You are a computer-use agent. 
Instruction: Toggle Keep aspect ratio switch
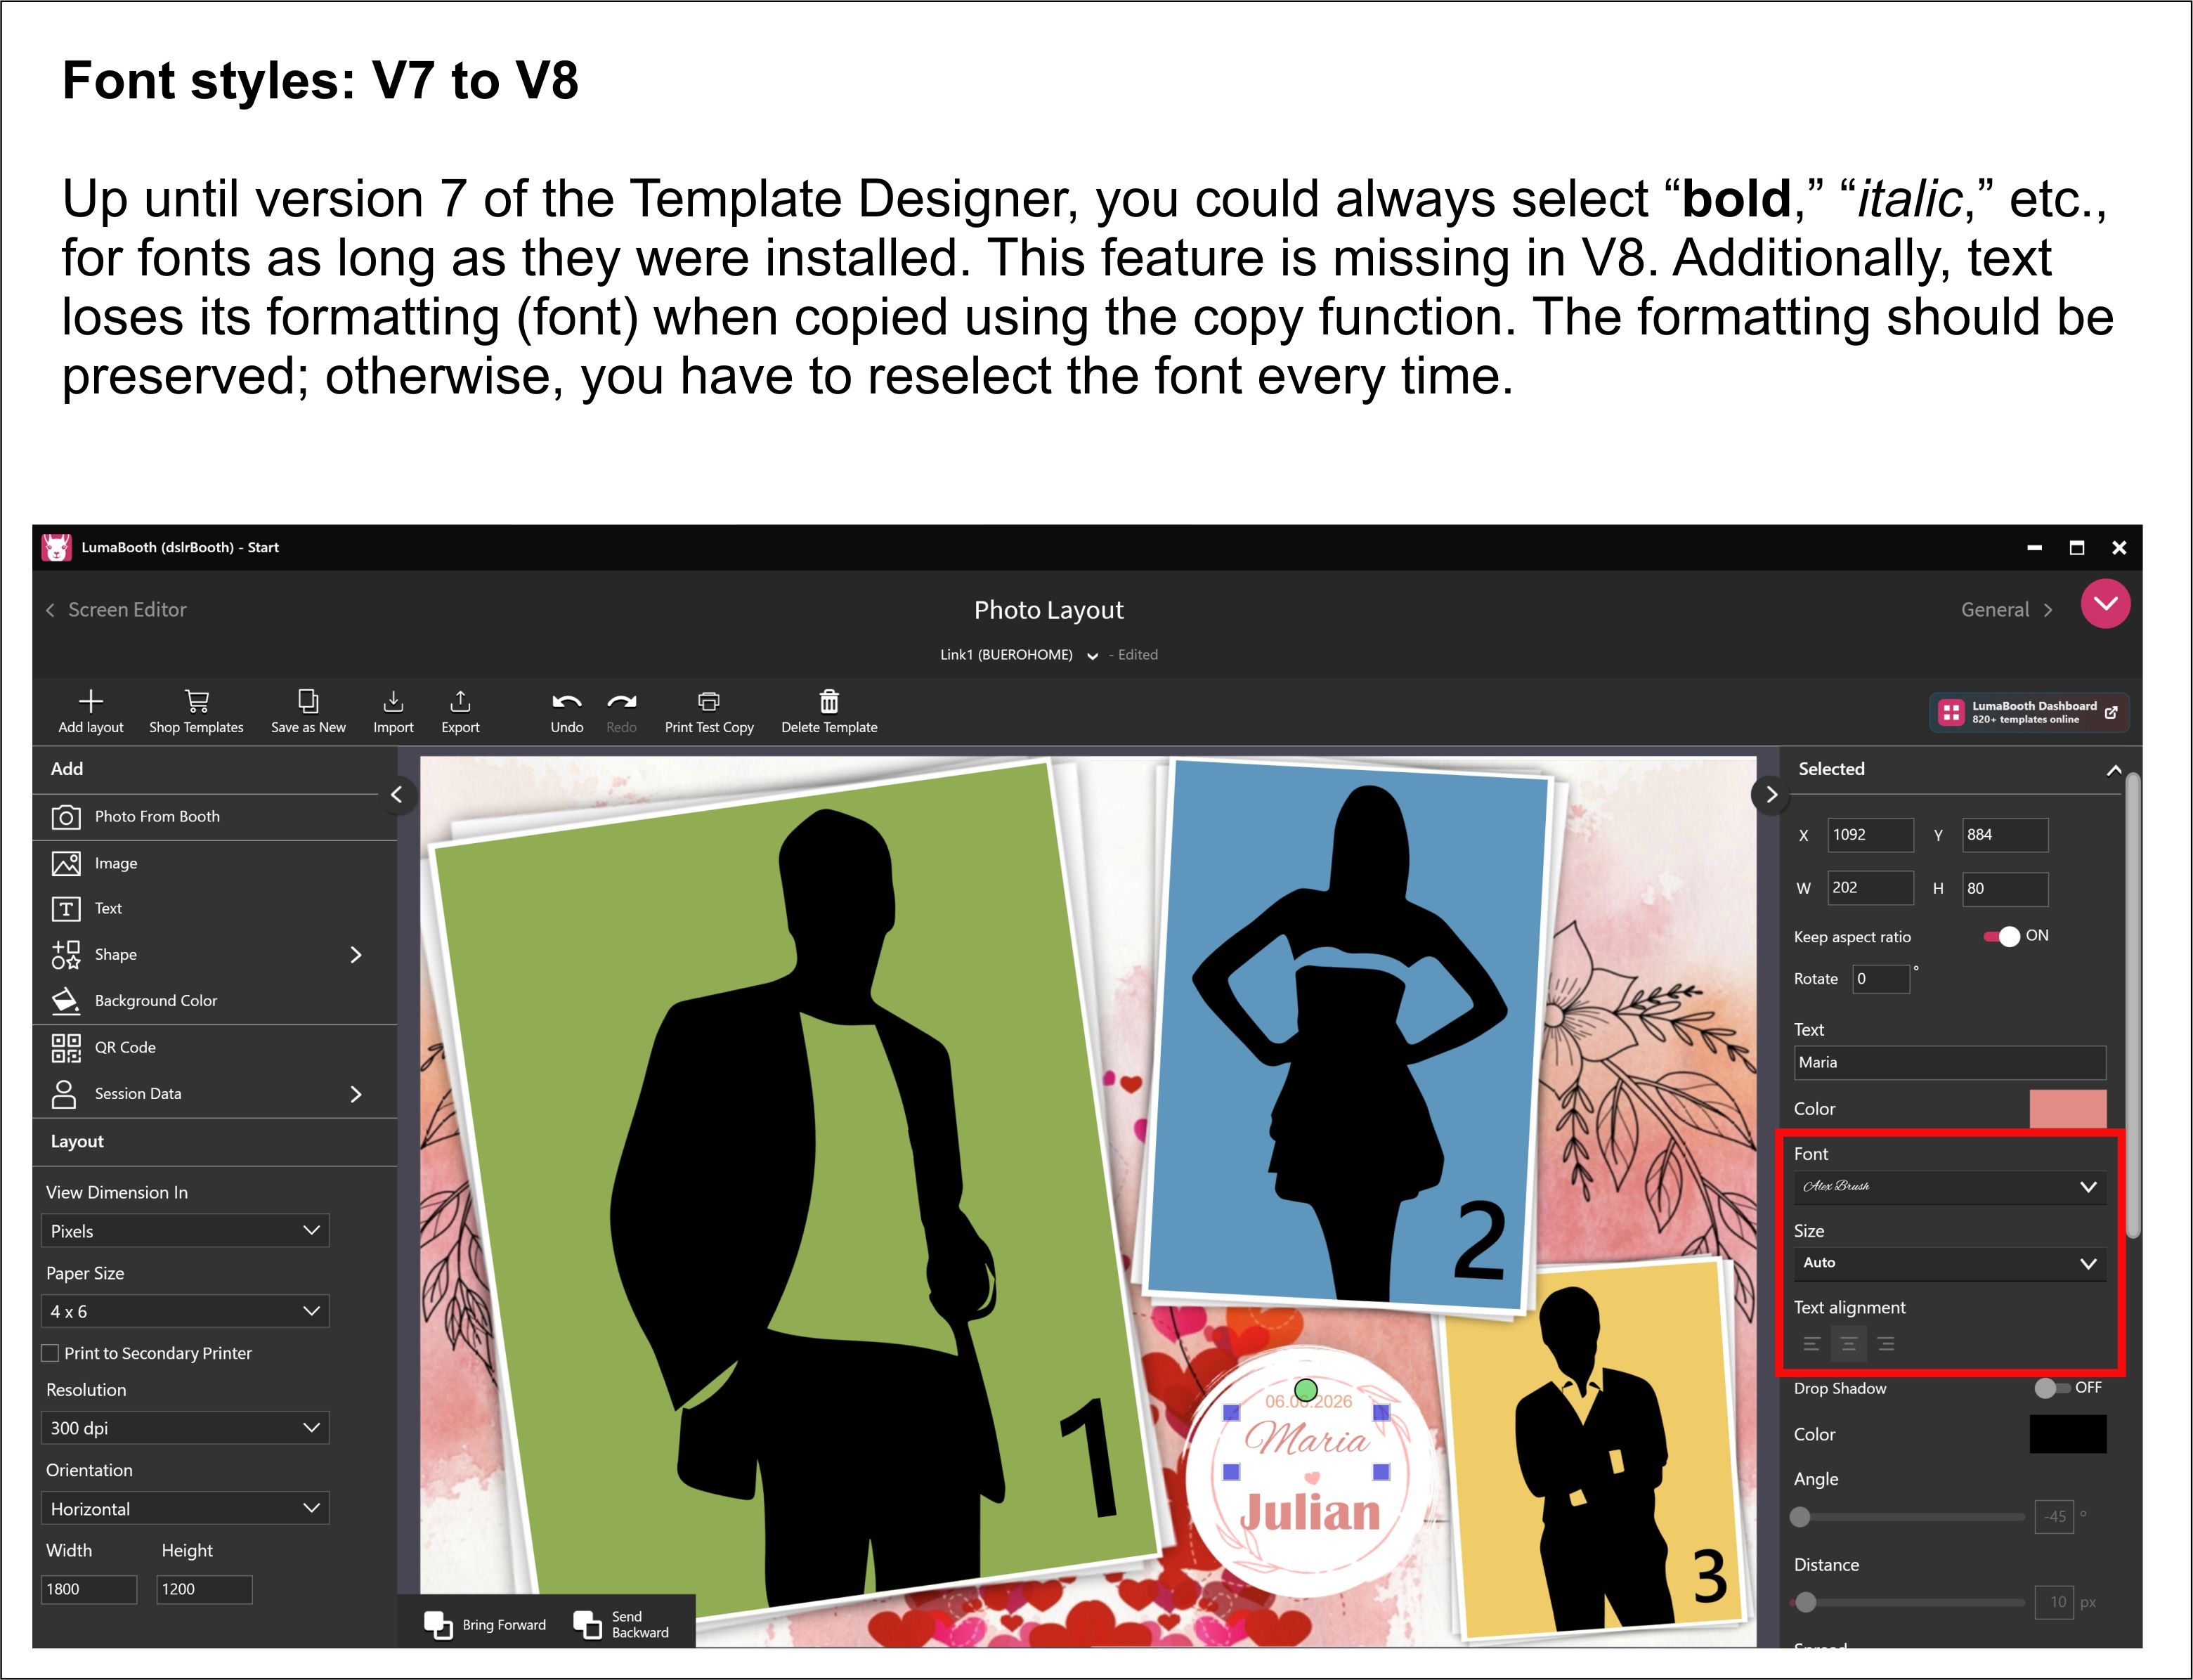(x=2002, y=936)
